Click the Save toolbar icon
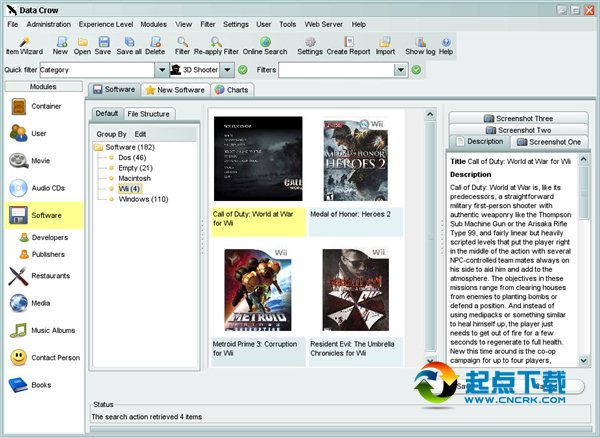The width and height of the screenshot is (600, 438). tap(103, 46)
